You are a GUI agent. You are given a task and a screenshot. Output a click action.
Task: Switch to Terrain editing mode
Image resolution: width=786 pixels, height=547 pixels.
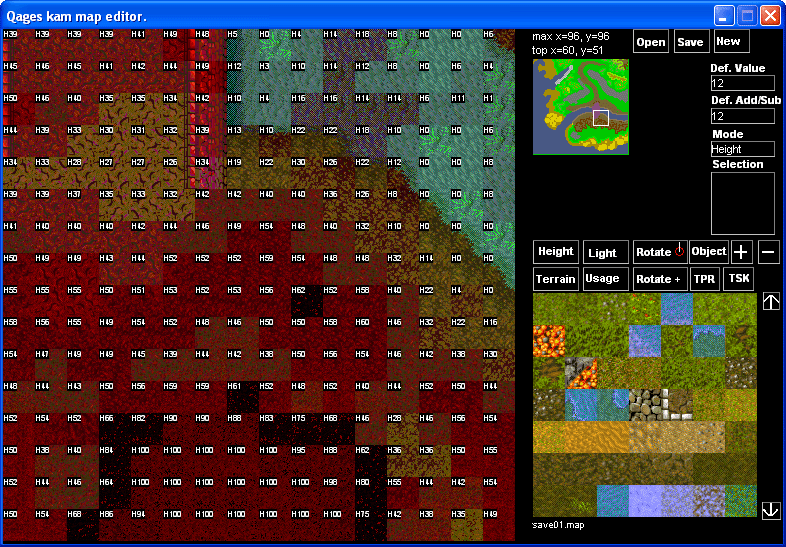tap(556, 279)
